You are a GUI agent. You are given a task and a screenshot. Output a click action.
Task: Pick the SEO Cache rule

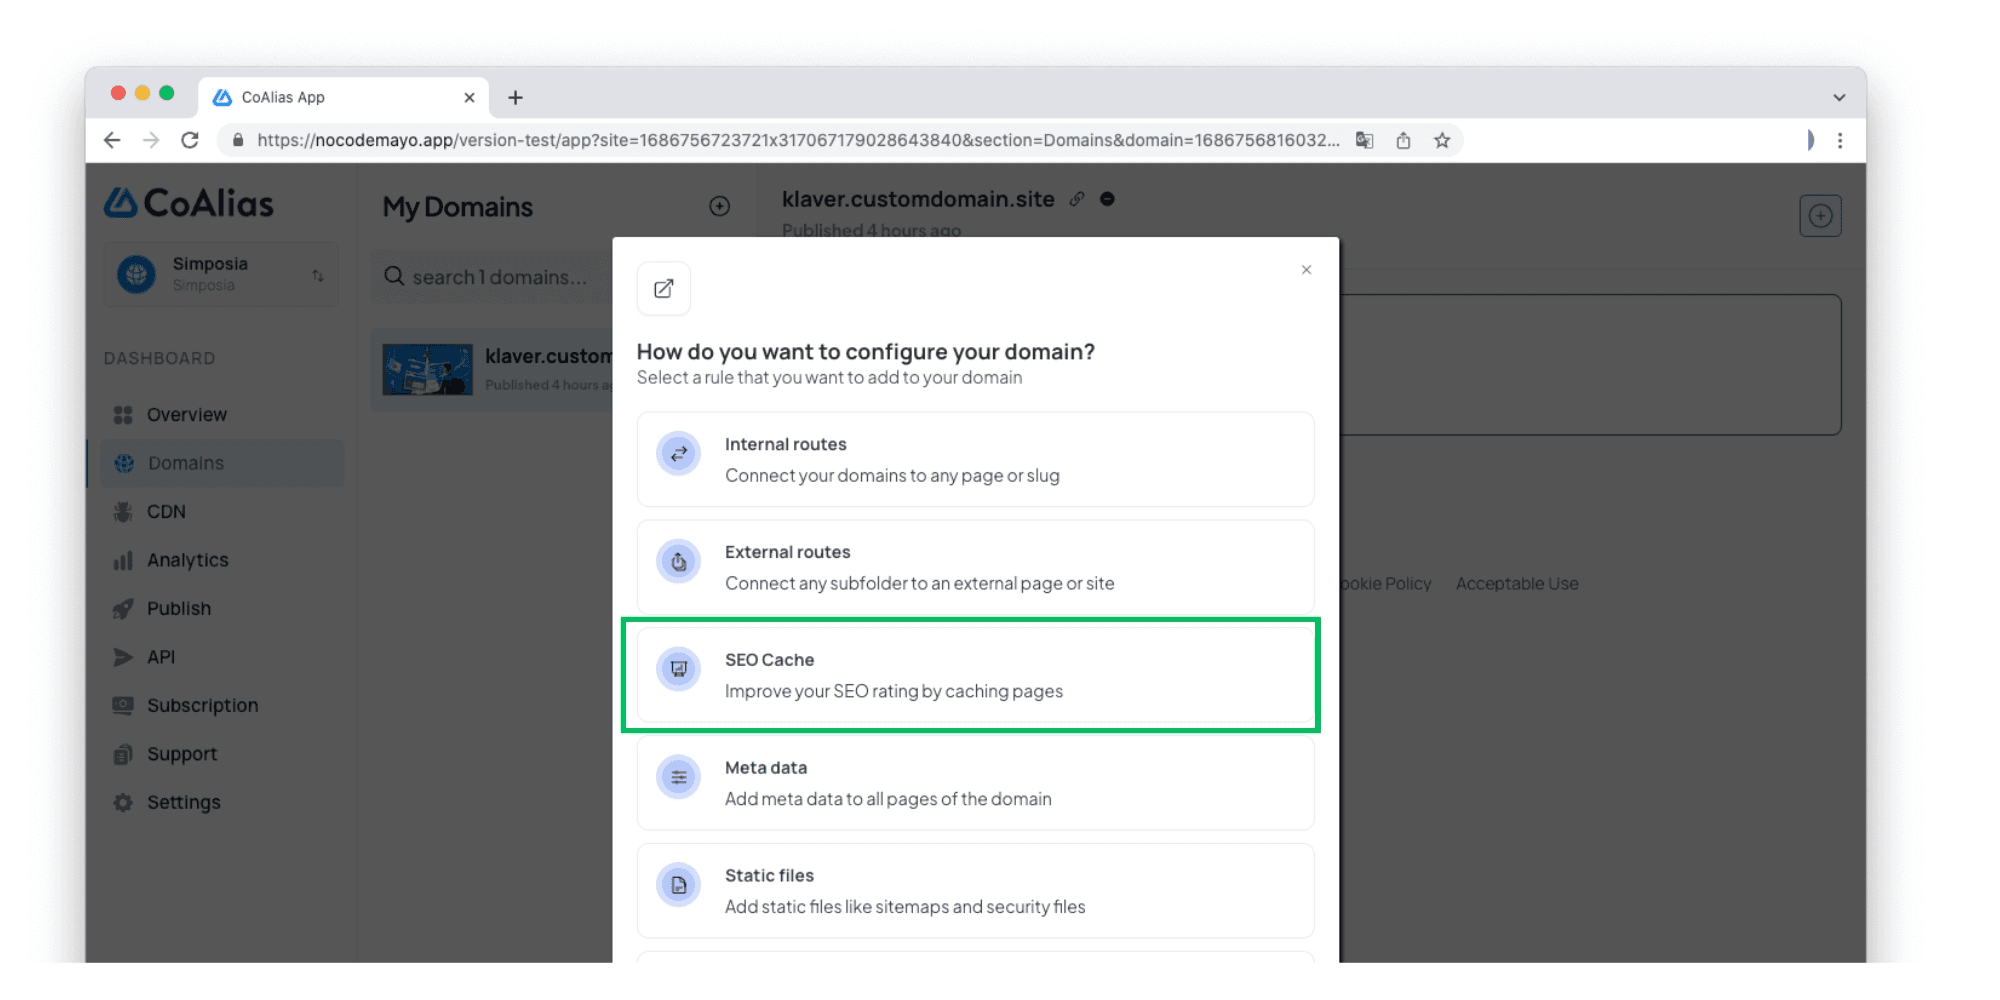tap(975, 675)
